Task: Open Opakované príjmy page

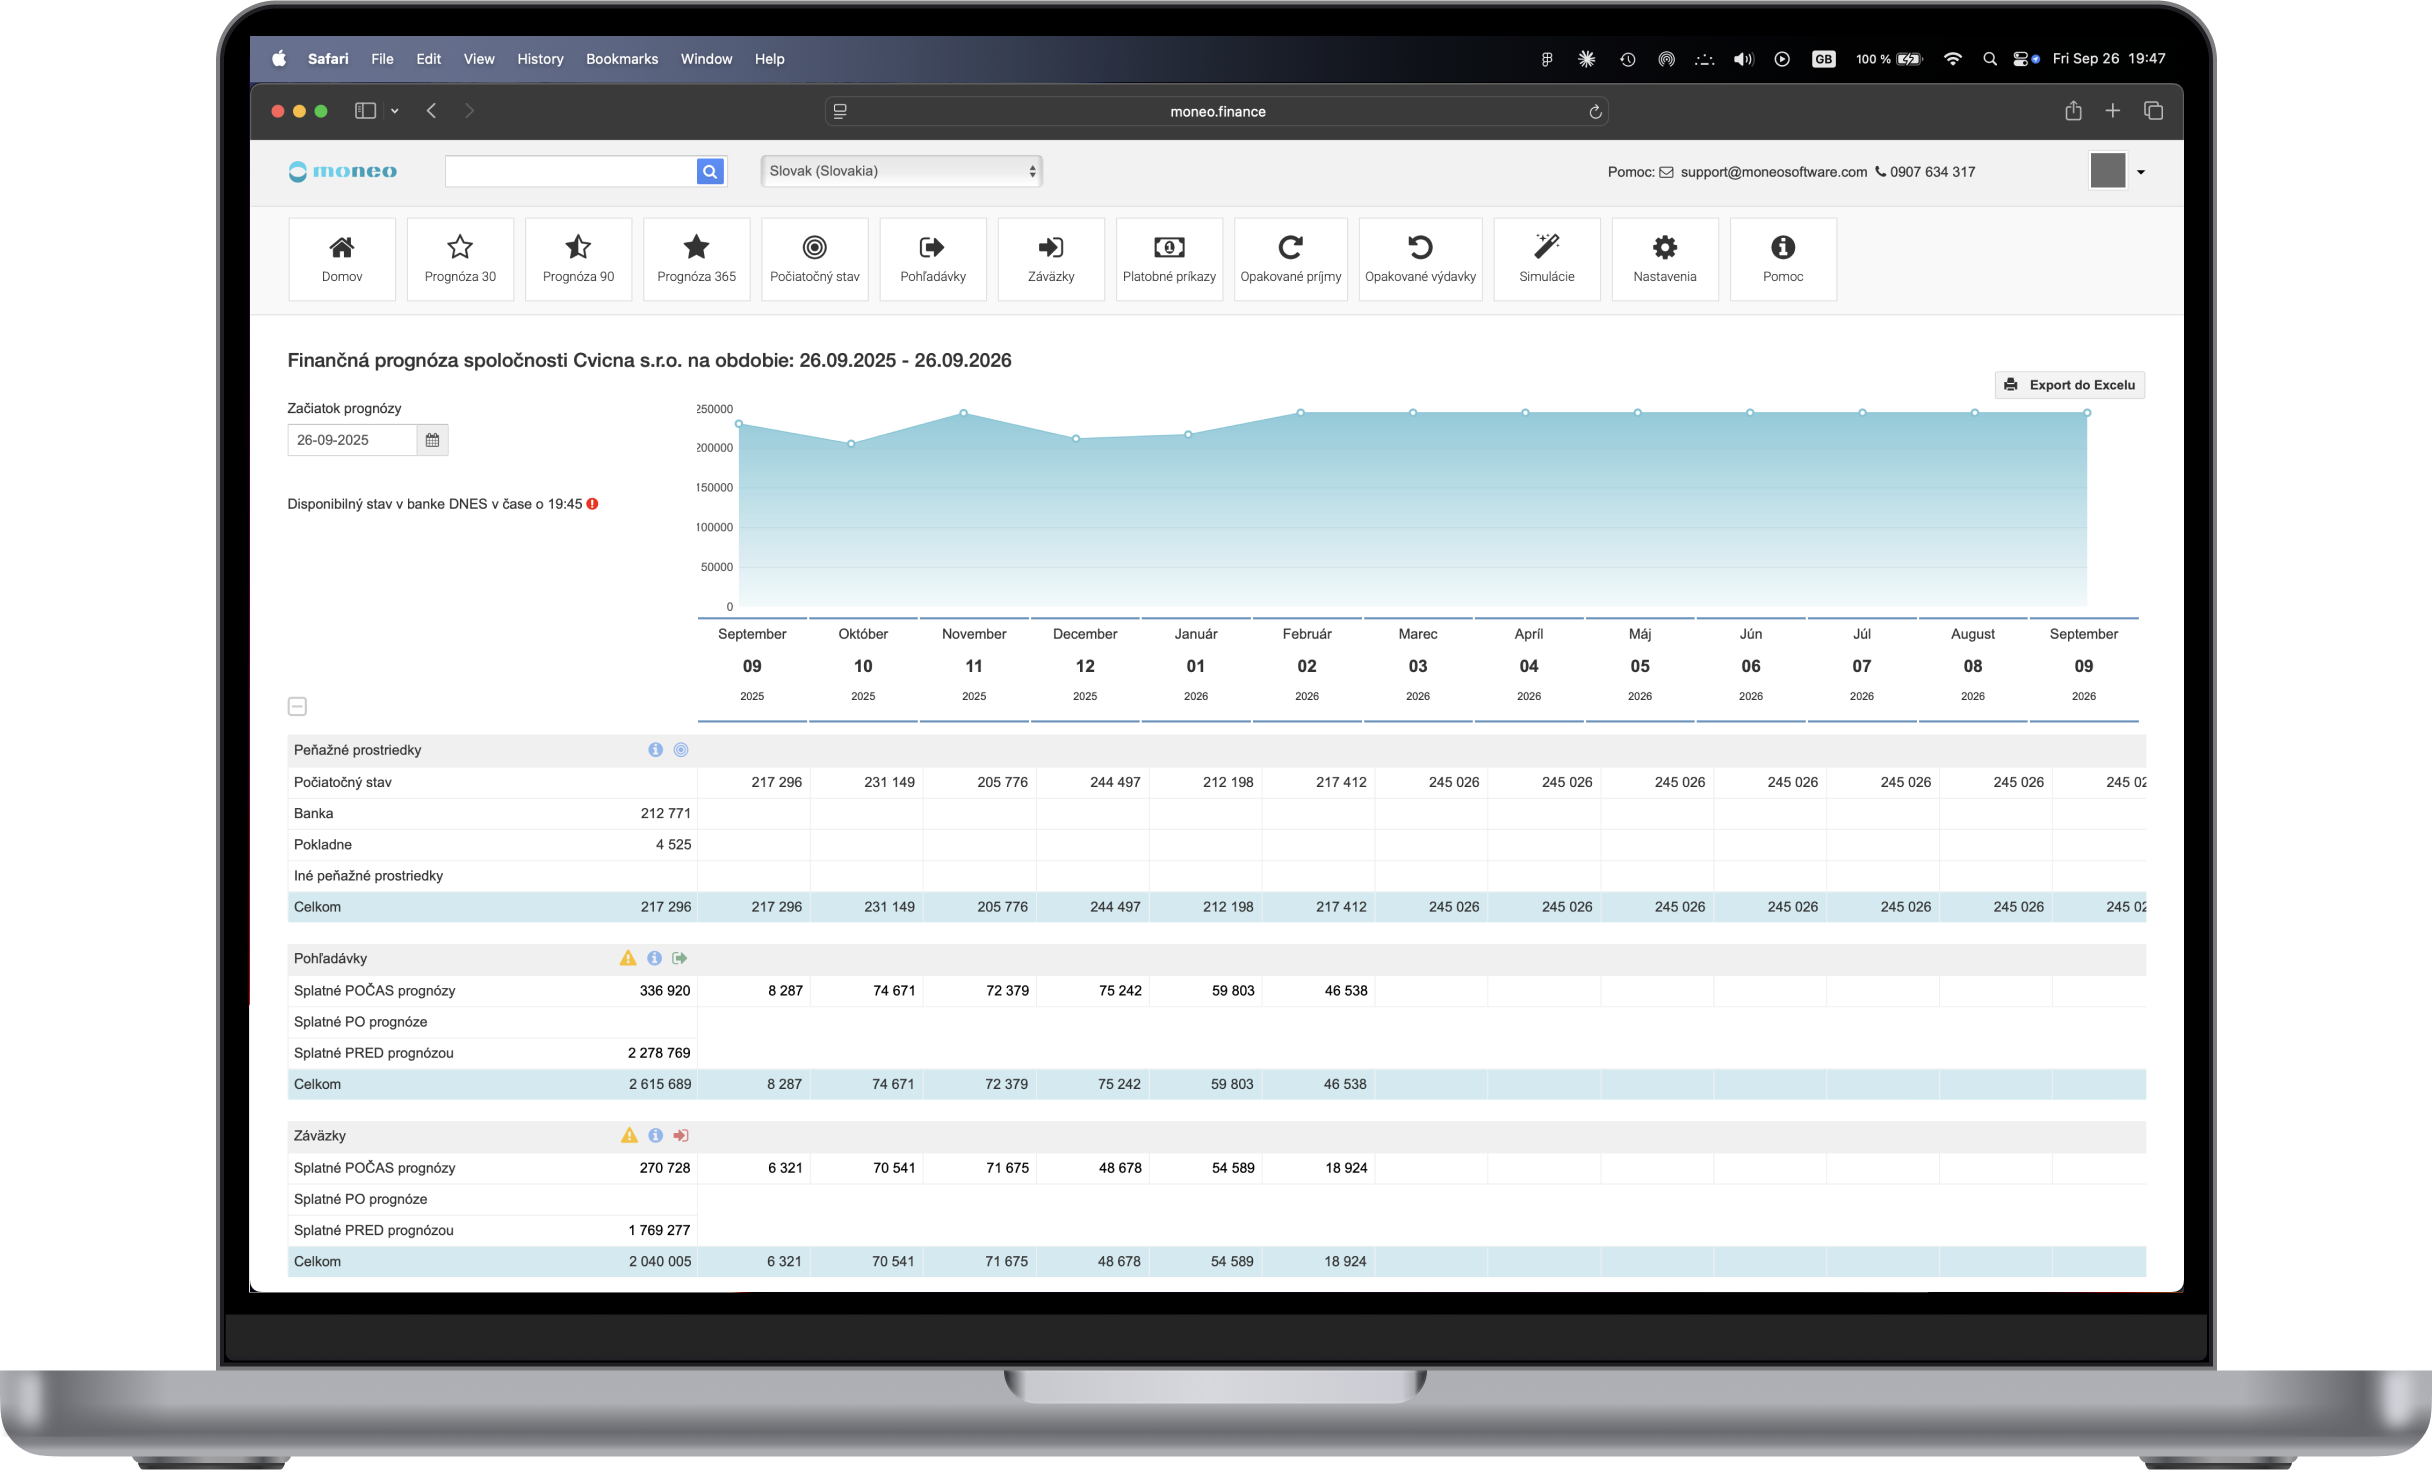Action: coord(1290,258)
